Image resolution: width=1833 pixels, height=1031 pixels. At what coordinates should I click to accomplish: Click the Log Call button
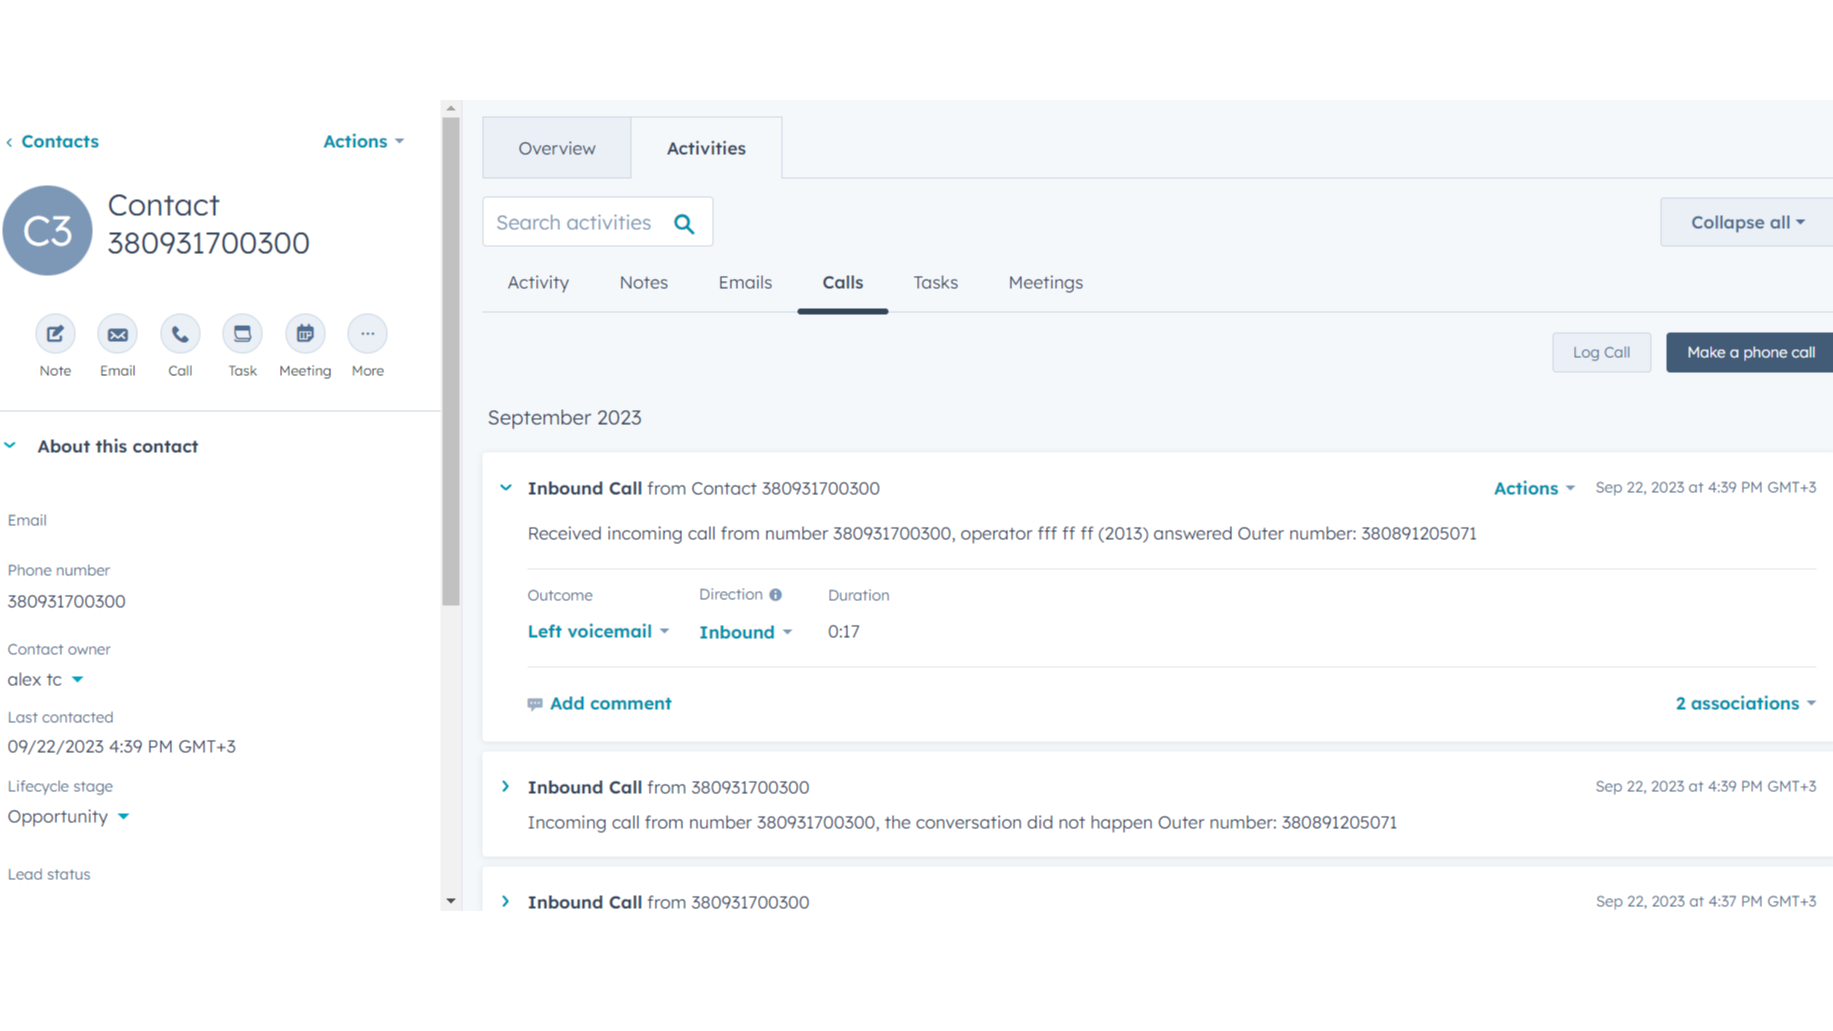point(1601,352)
